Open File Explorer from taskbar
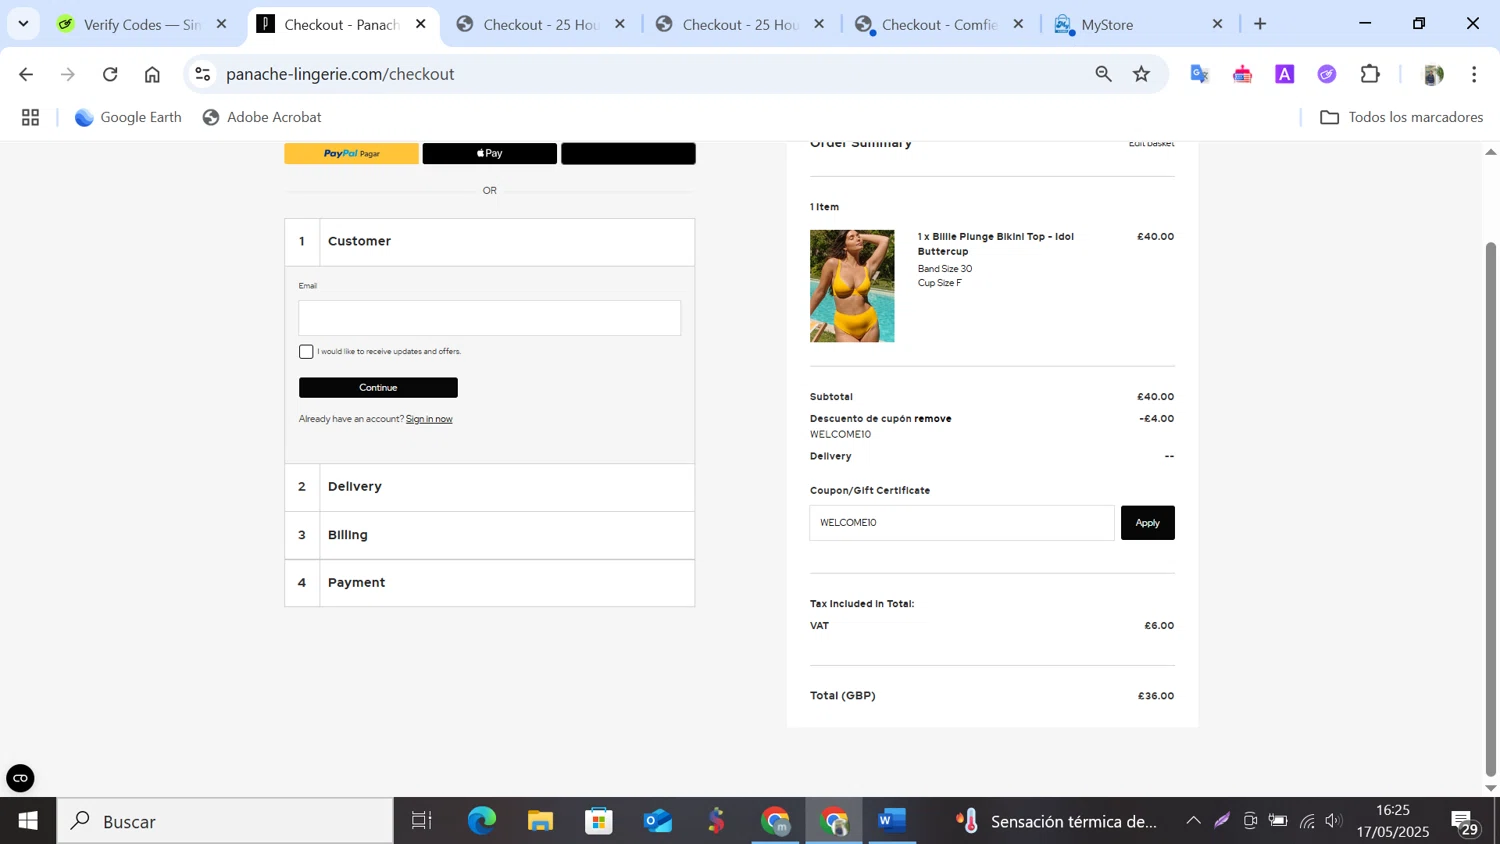1500x844 pixels. point(540,821)
